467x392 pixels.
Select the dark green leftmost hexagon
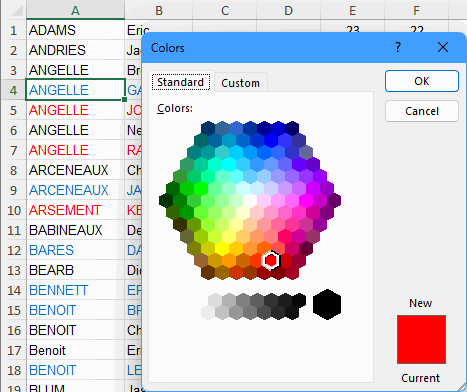[x=166, y=200]
